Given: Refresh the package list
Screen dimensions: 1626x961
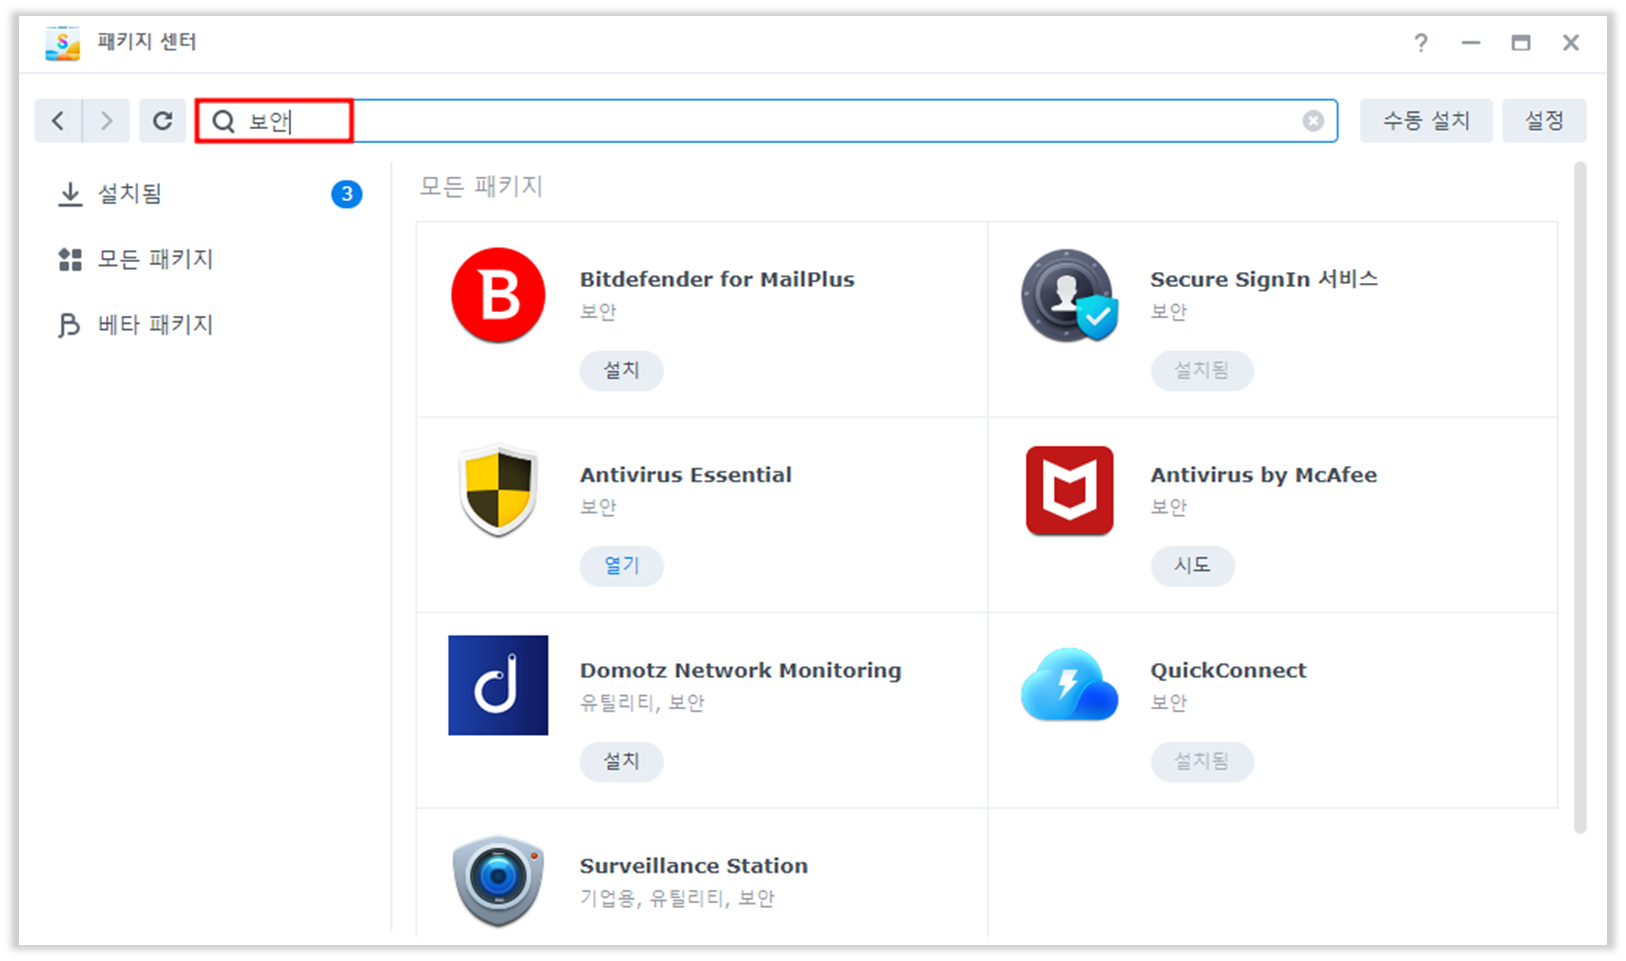Looking at the screenshot, I should click(162, 121).
